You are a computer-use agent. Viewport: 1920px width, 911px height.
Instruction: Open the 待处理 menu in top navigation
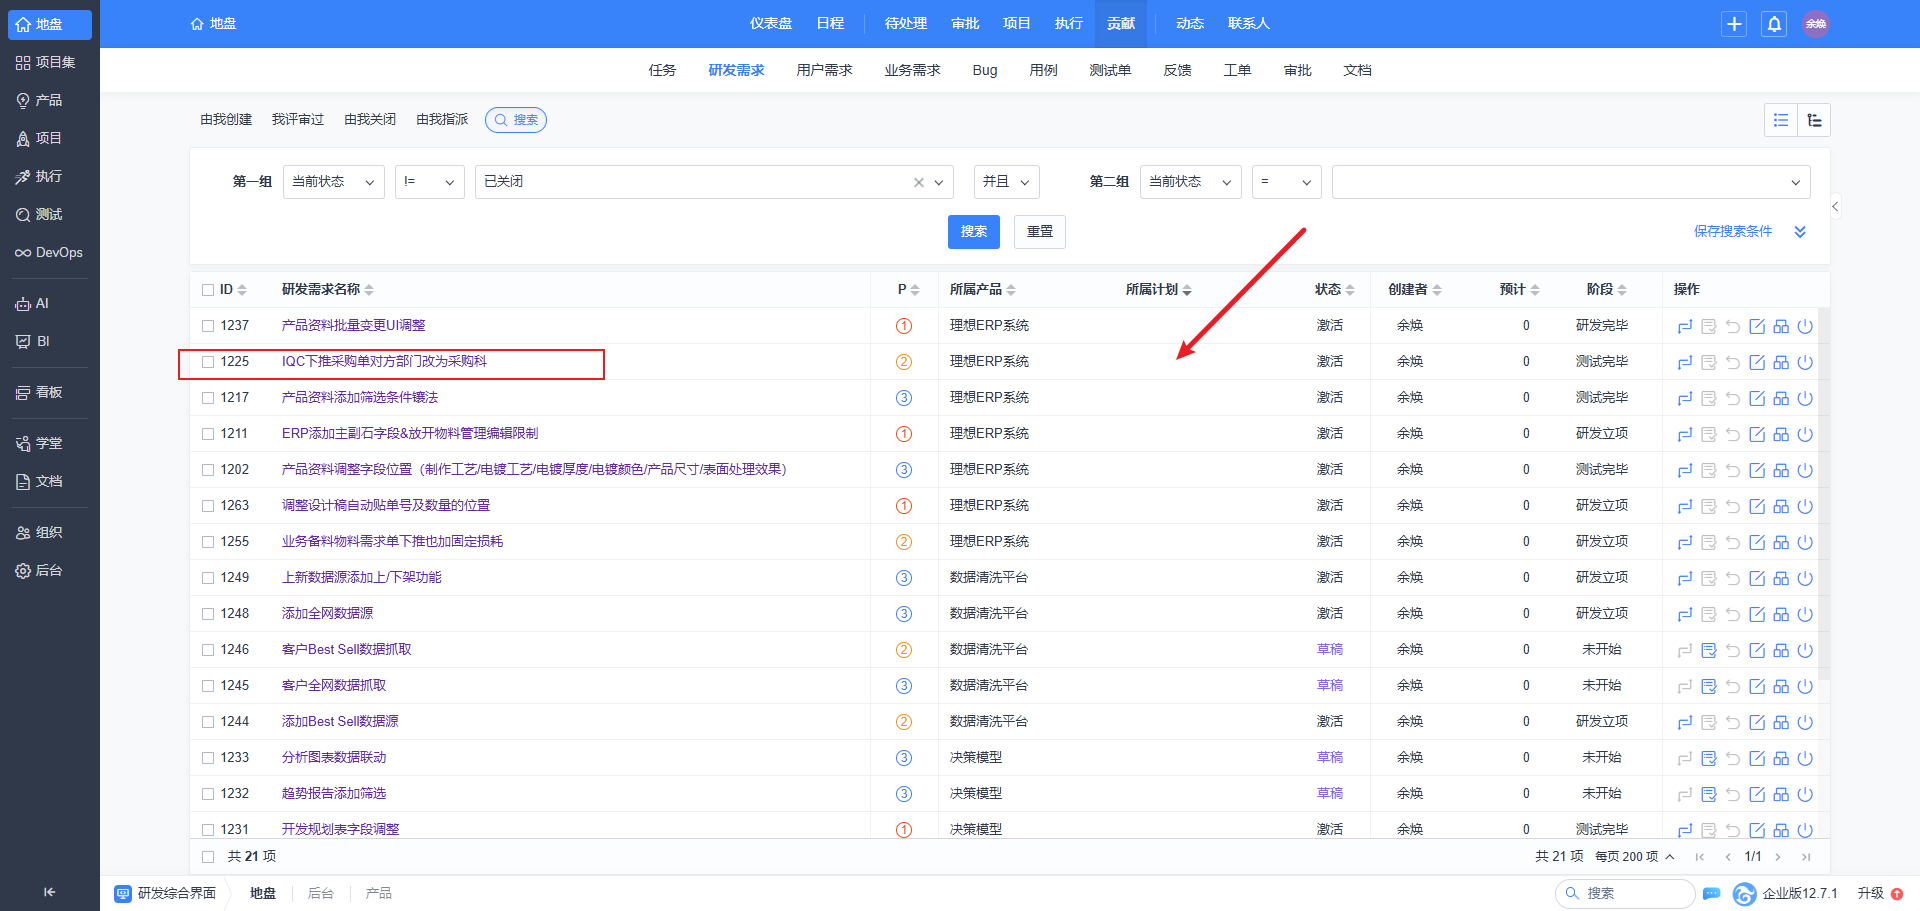click(906, 23)
